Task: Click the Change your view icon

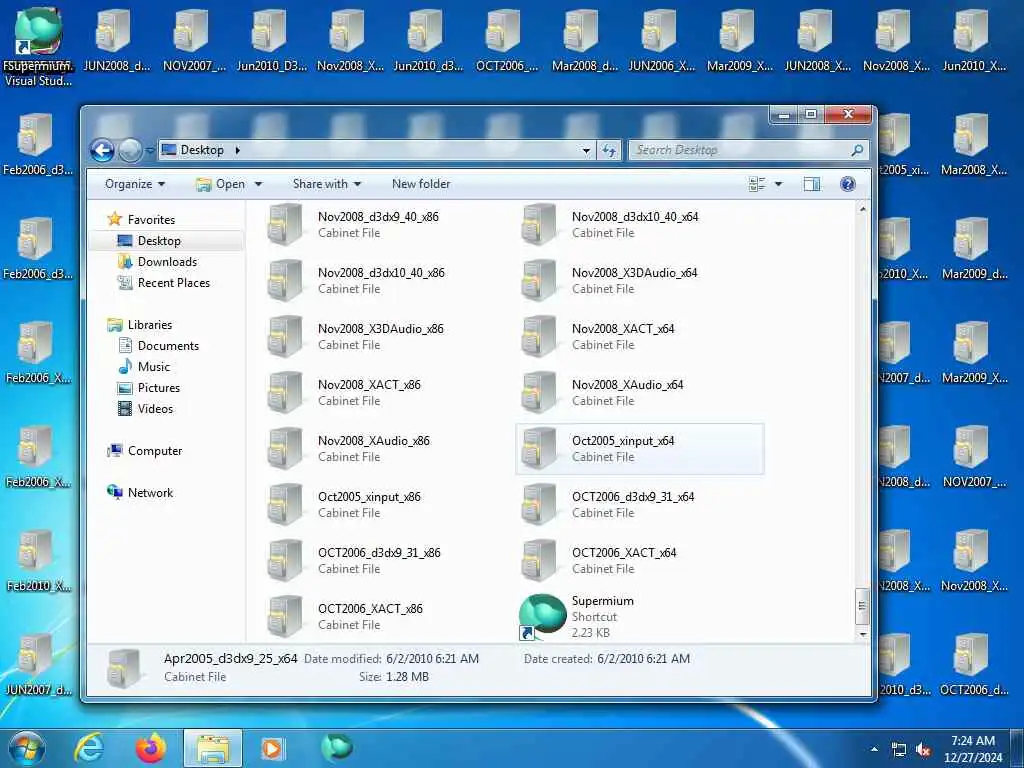Action: coord(758,185)
